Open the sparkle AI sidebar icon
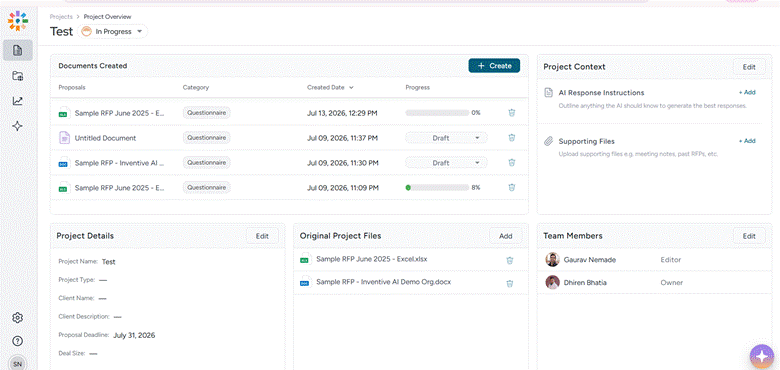 click(18, 126)
